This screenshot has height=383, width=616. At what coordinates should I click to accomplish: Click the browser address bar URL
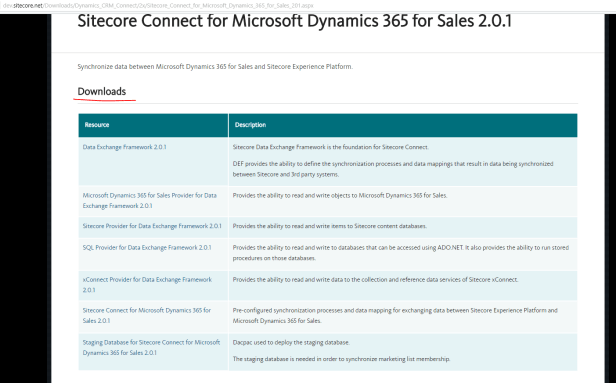158,5
